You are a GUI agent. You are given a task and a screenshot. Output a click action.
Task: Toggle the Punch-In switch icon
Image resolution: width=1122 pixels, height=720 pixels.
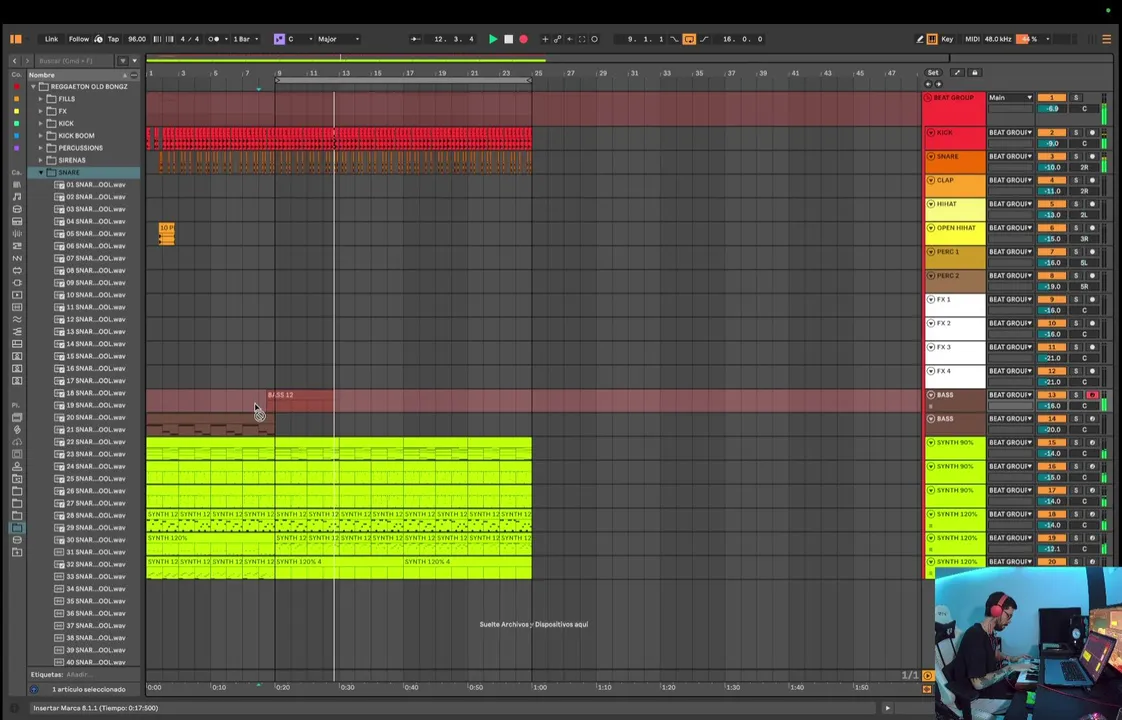(x=674, y=39)
